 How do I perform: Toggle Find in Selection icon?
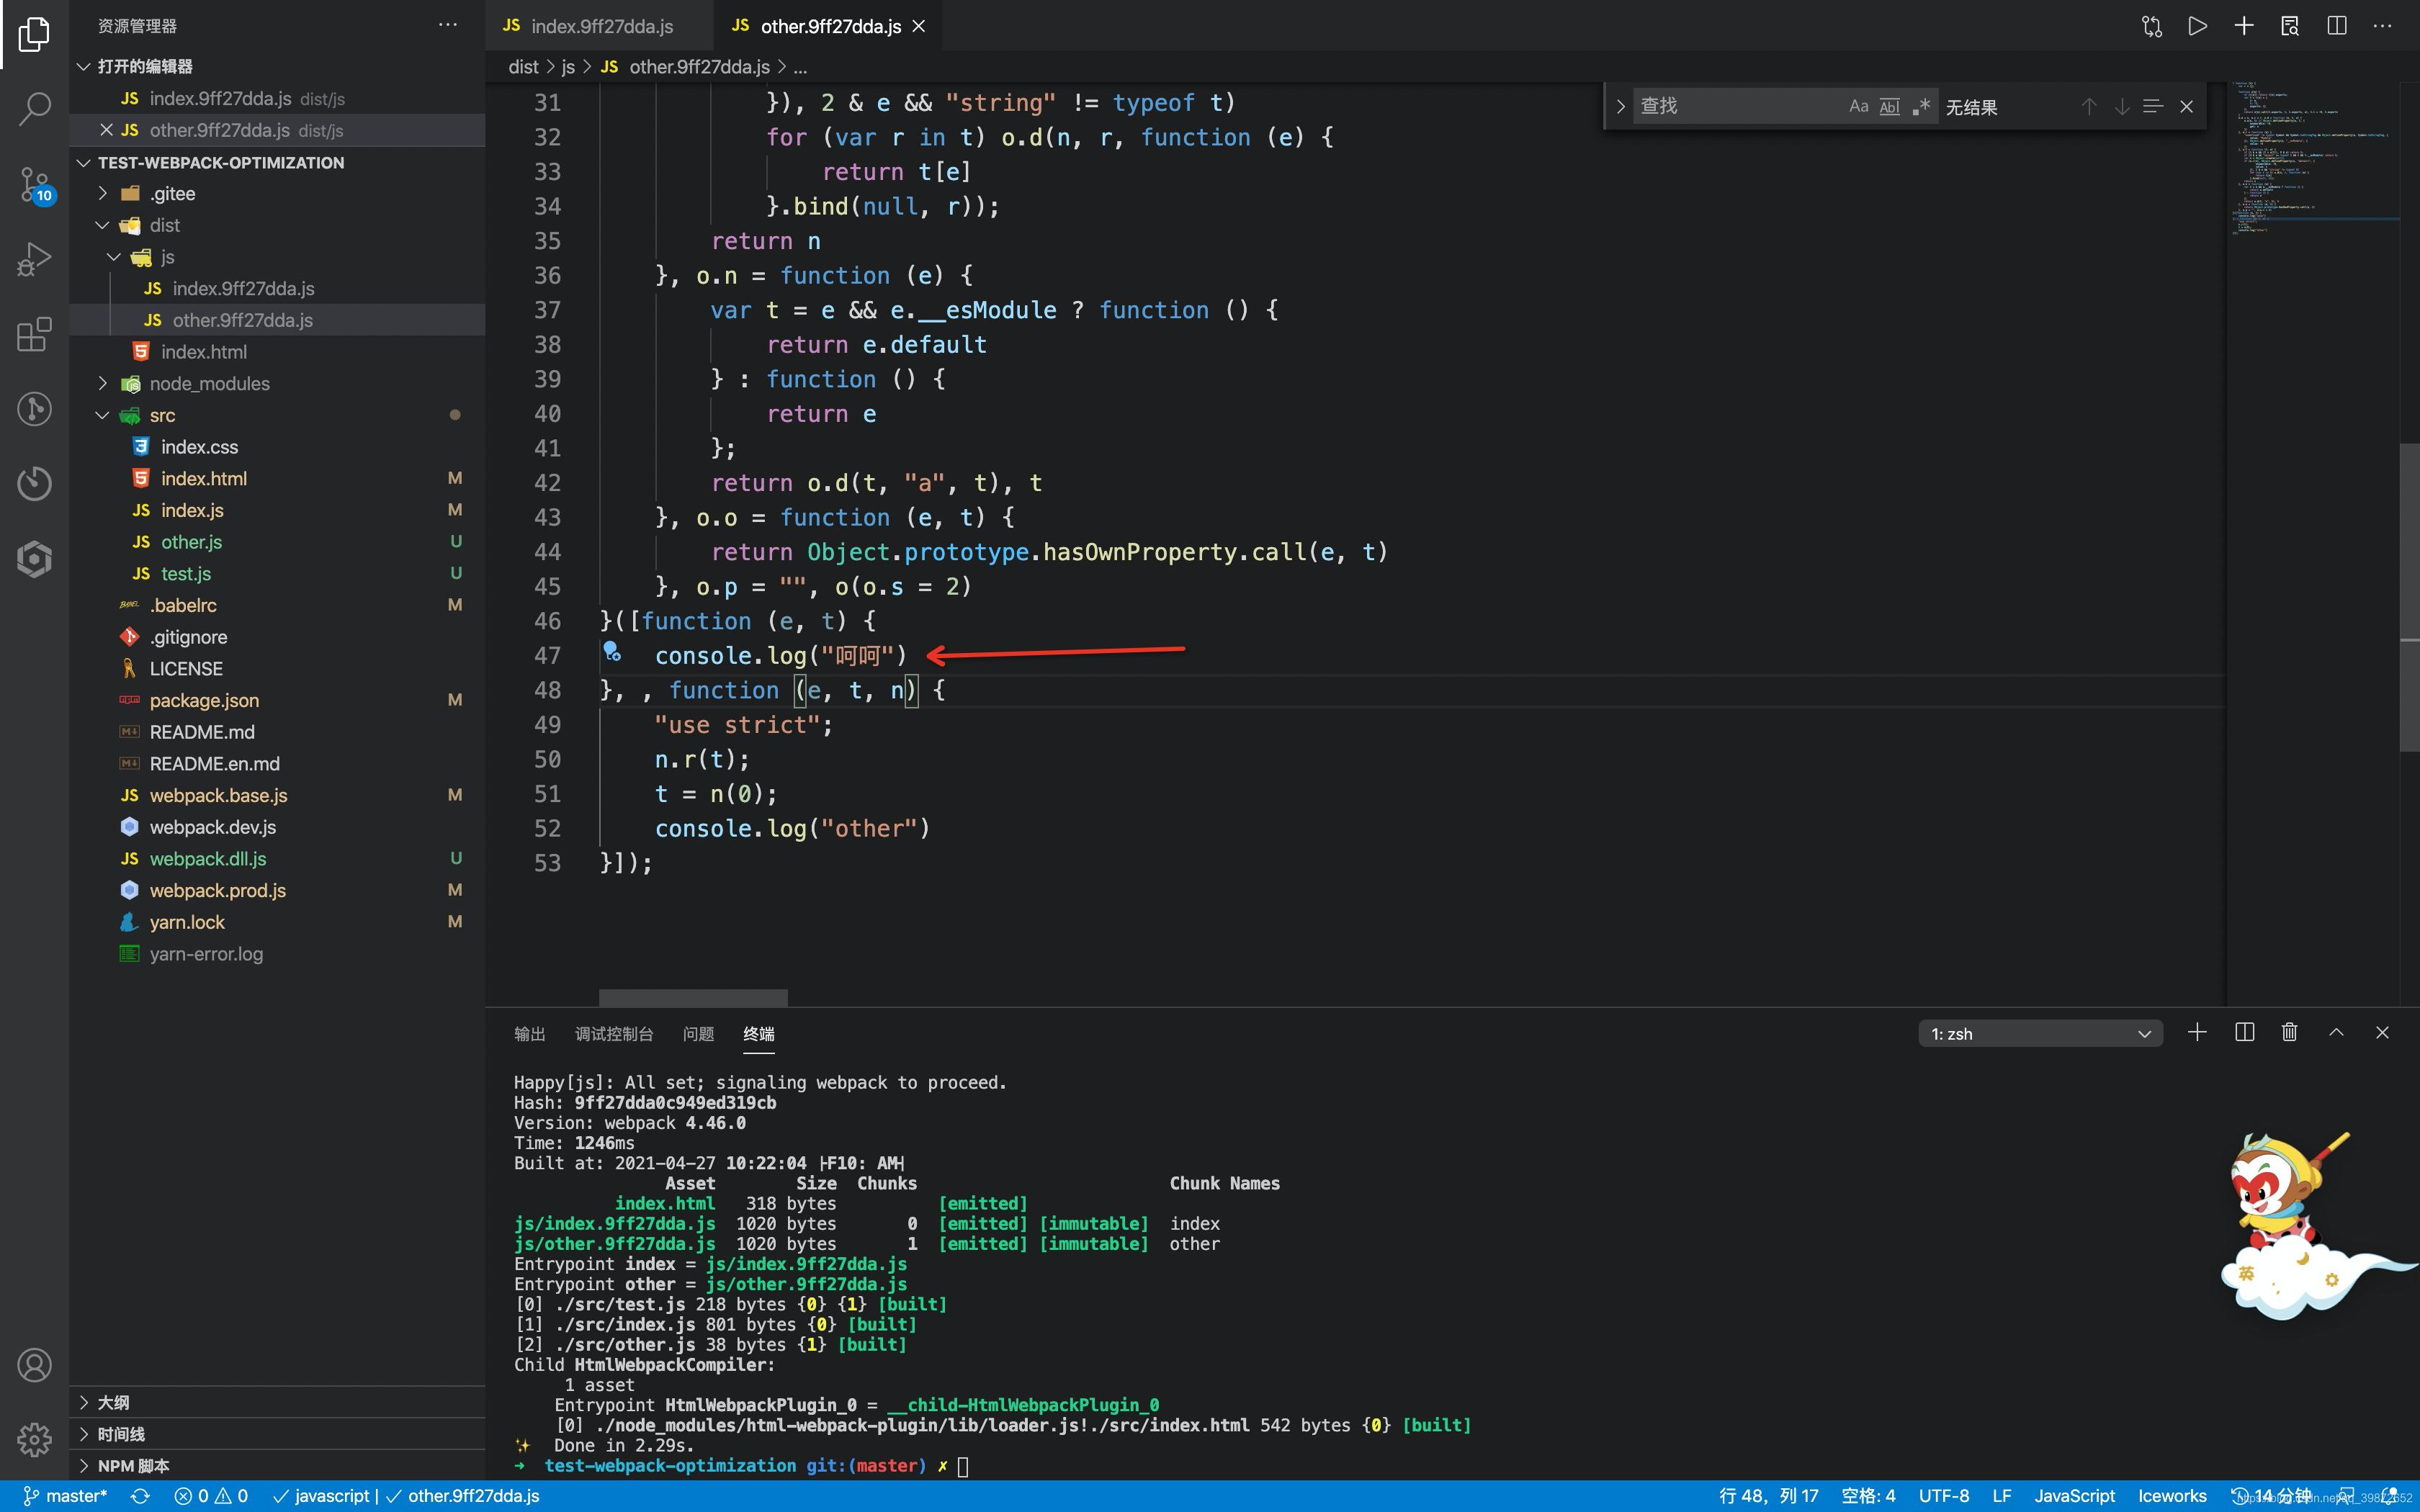tap(2153, 106)
